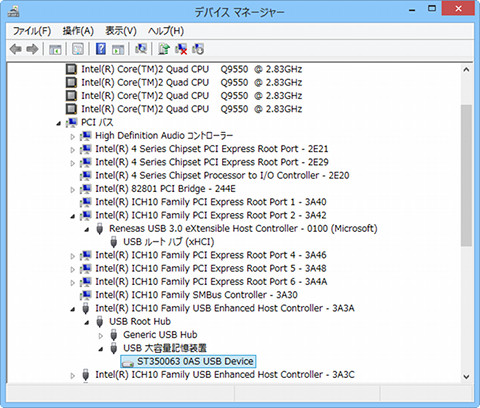Open the 操作(A) menu

click(x=78, y=31)
